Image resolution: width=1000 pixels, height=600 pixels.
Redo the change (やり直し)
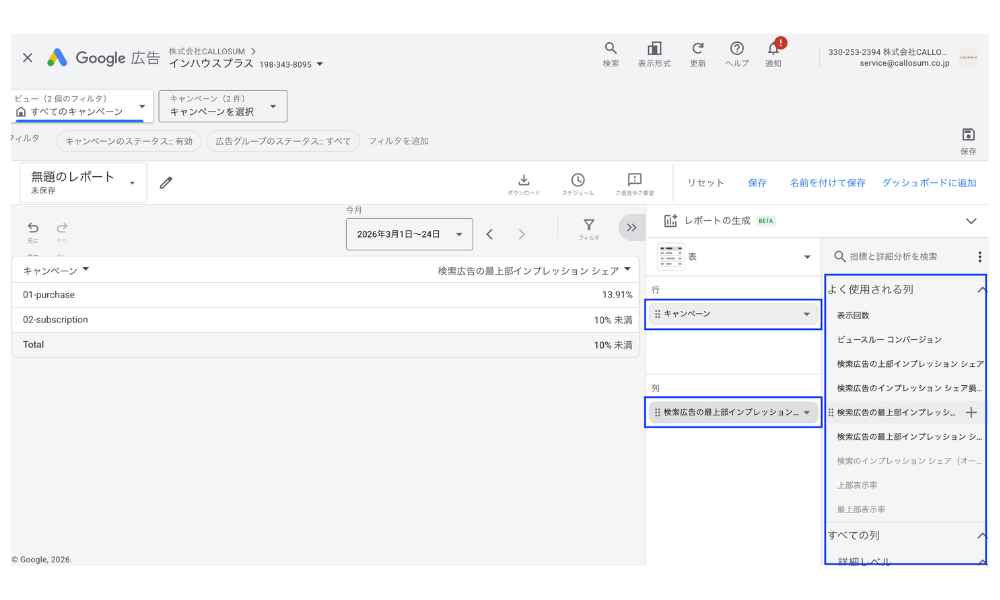62,231
